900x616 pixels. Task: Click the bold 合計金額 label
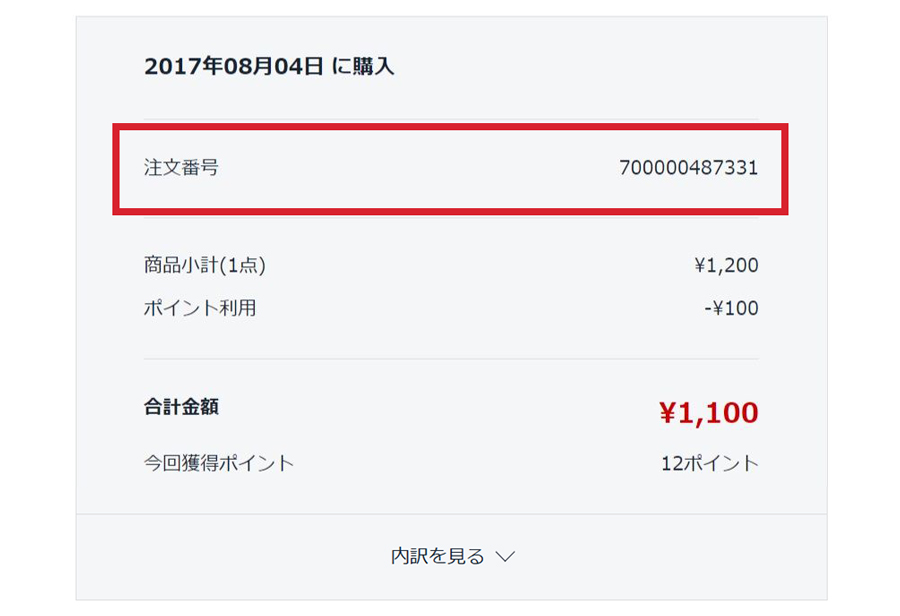coord(181,407)
